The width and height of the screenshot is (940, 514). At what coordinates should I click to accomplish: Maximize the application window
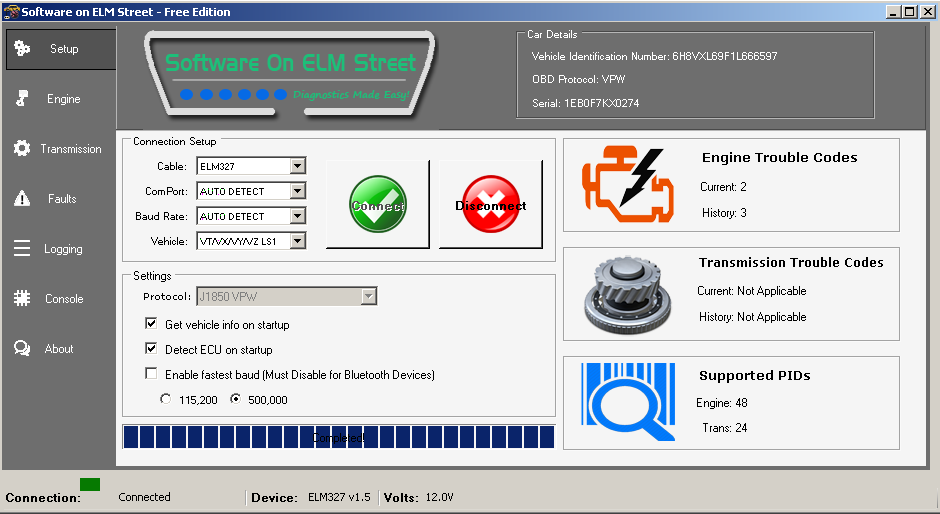tap(909, 11)
